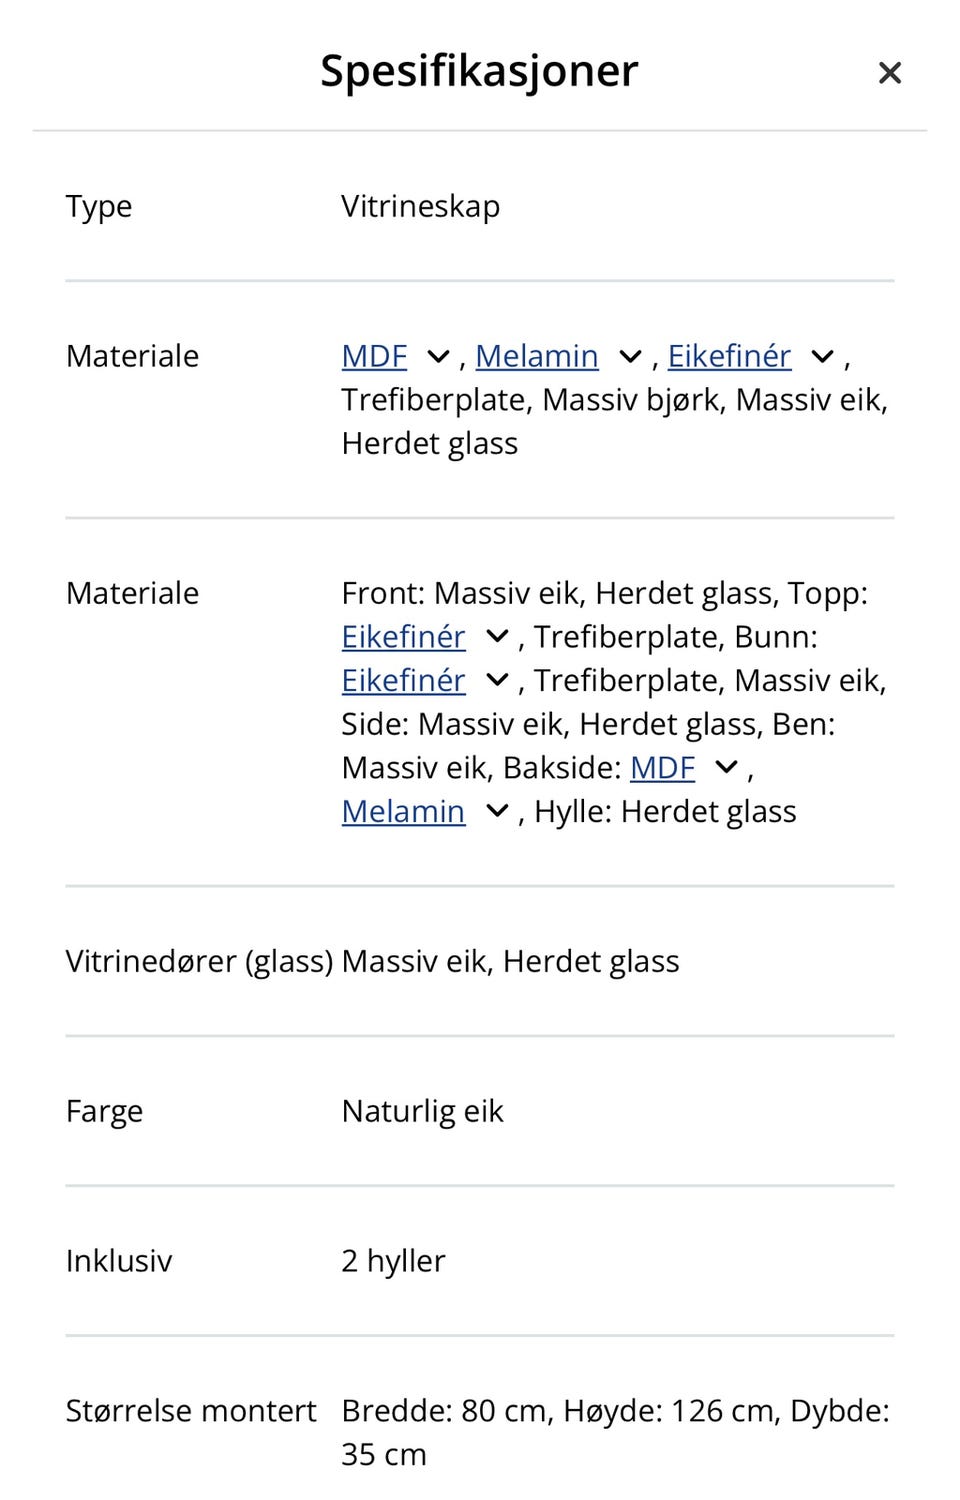Open the Eikefinér link after Topp
The image size is (960, 1500).
[x=403, y=637]
